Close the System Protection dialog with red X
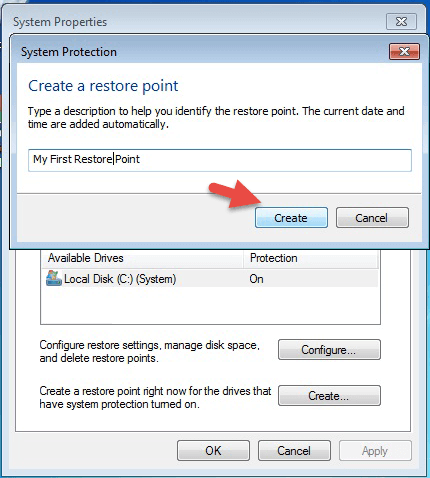 click(404, 52)
